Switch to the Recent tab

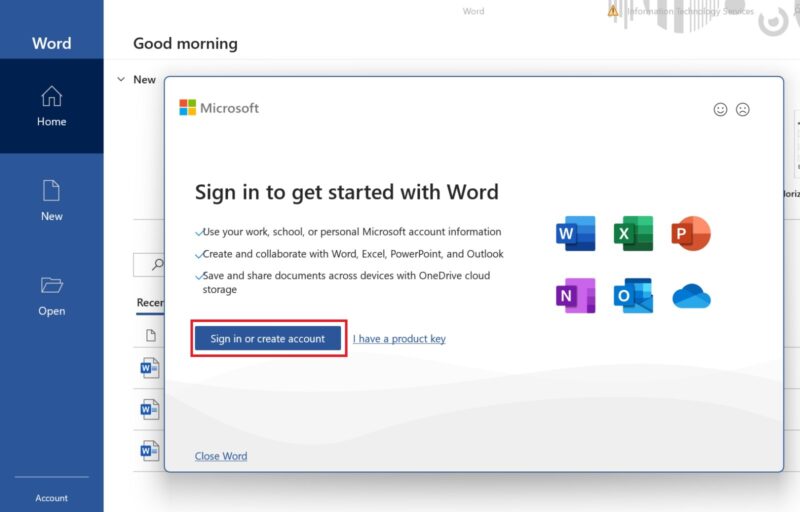150,302
